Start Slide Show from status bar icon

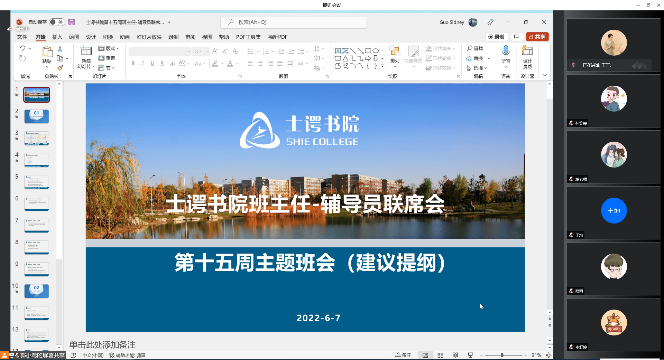point(470,355)
